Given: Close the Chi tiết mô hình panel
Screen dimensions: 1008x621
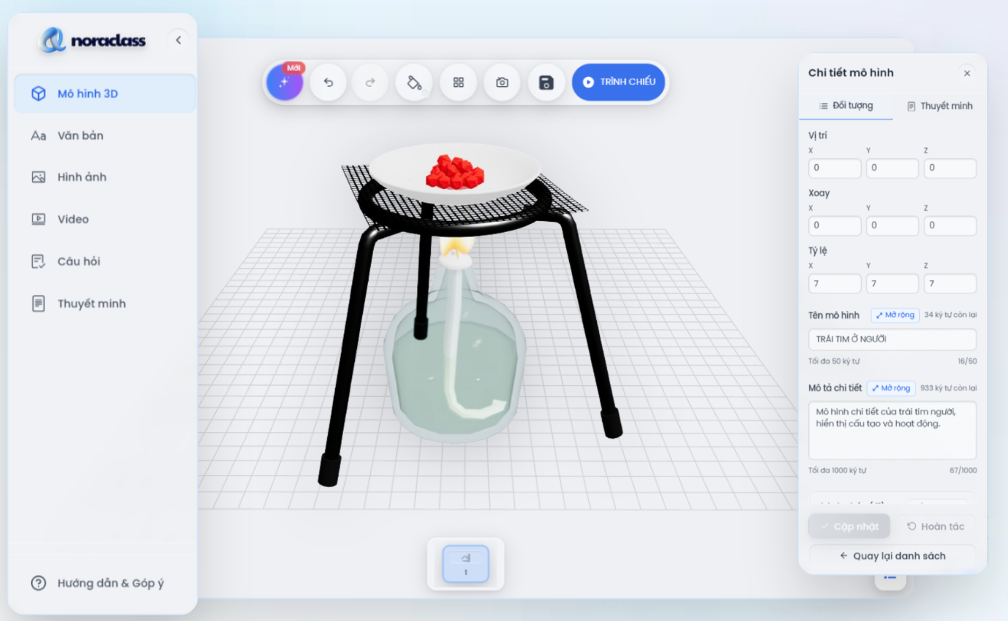Looking at the screenshot, I should tap(966, 73).
